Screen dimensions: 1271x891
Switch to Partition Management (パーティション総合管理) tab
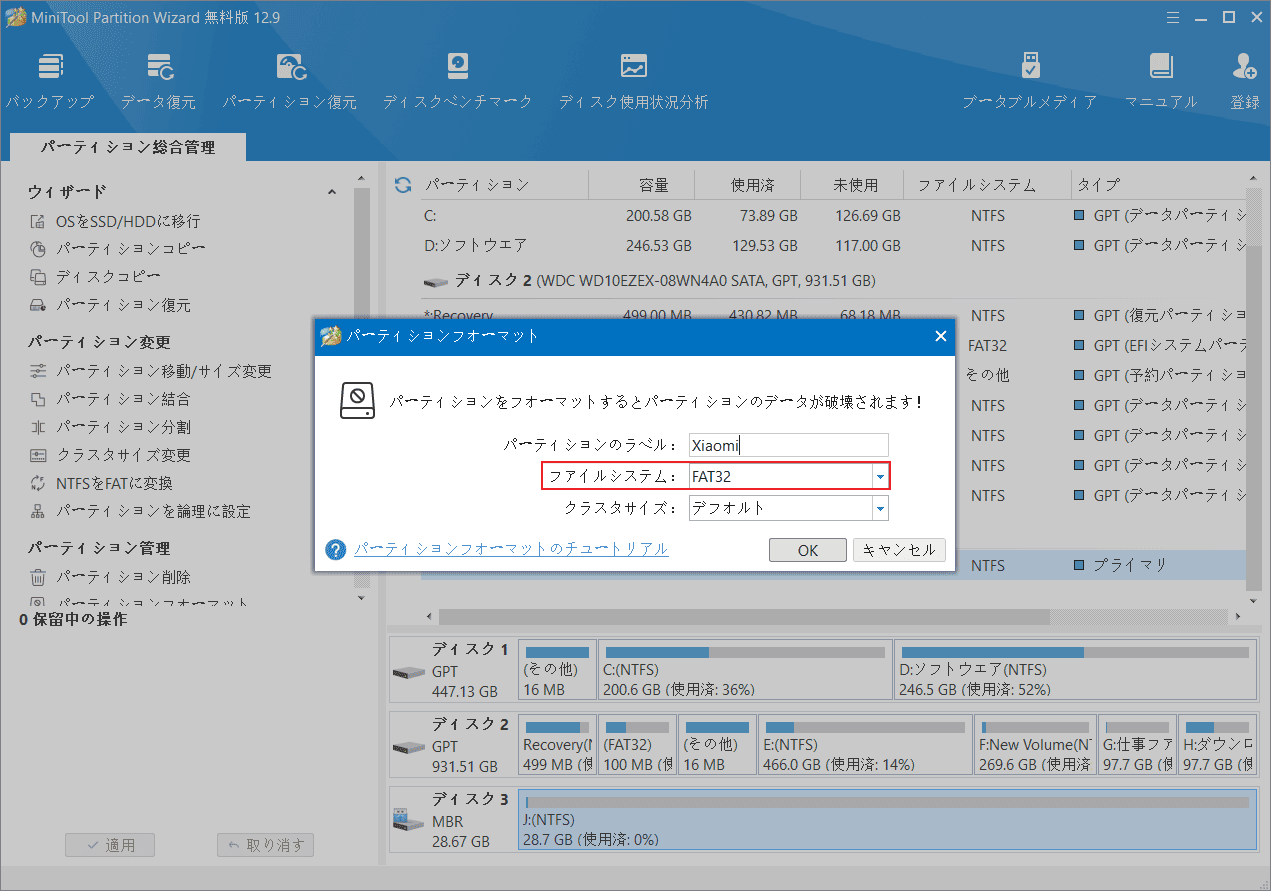(x=128, y=147)
